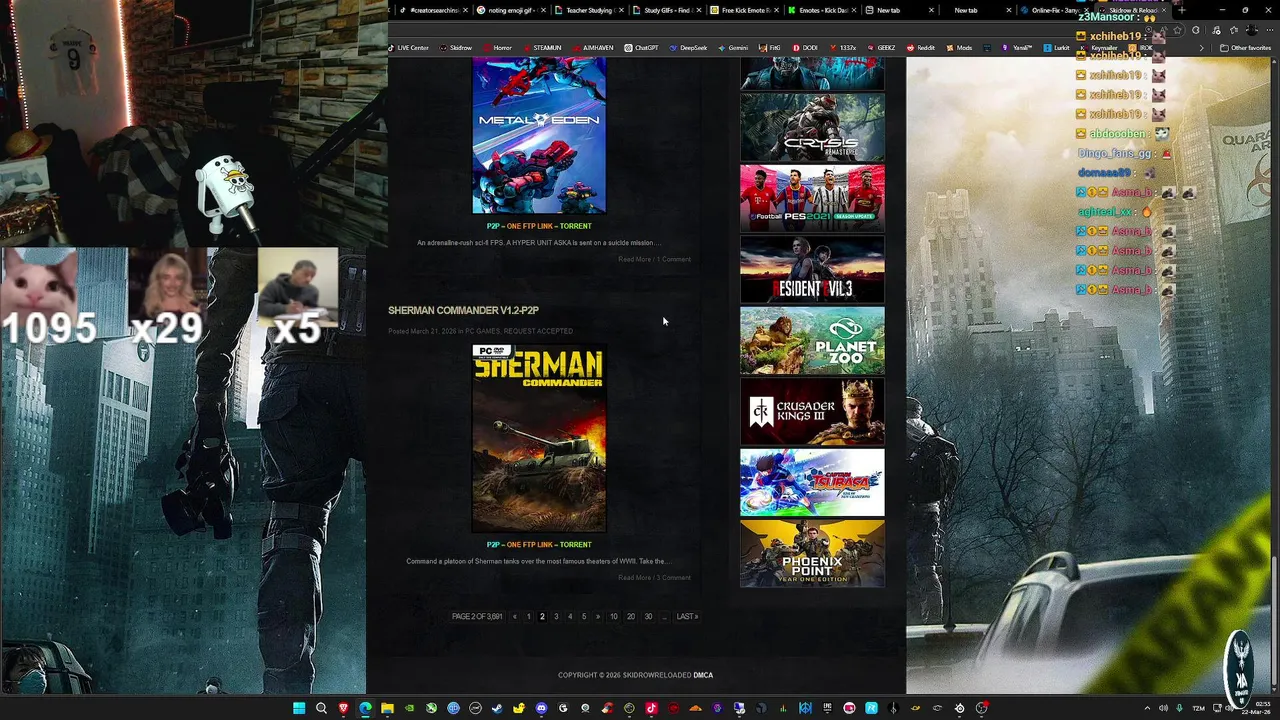Click the LAST » pagination link

pos(687,616)
